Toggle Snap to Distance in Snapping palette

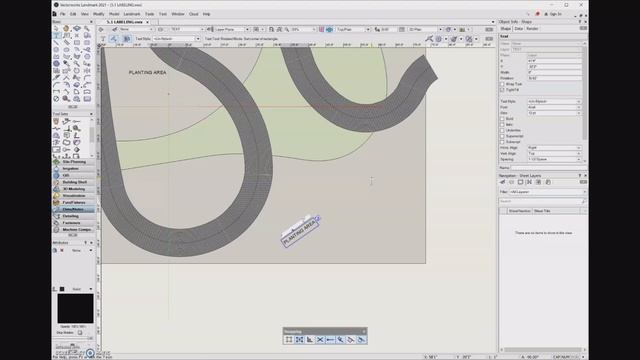click(x=340, y=340)
